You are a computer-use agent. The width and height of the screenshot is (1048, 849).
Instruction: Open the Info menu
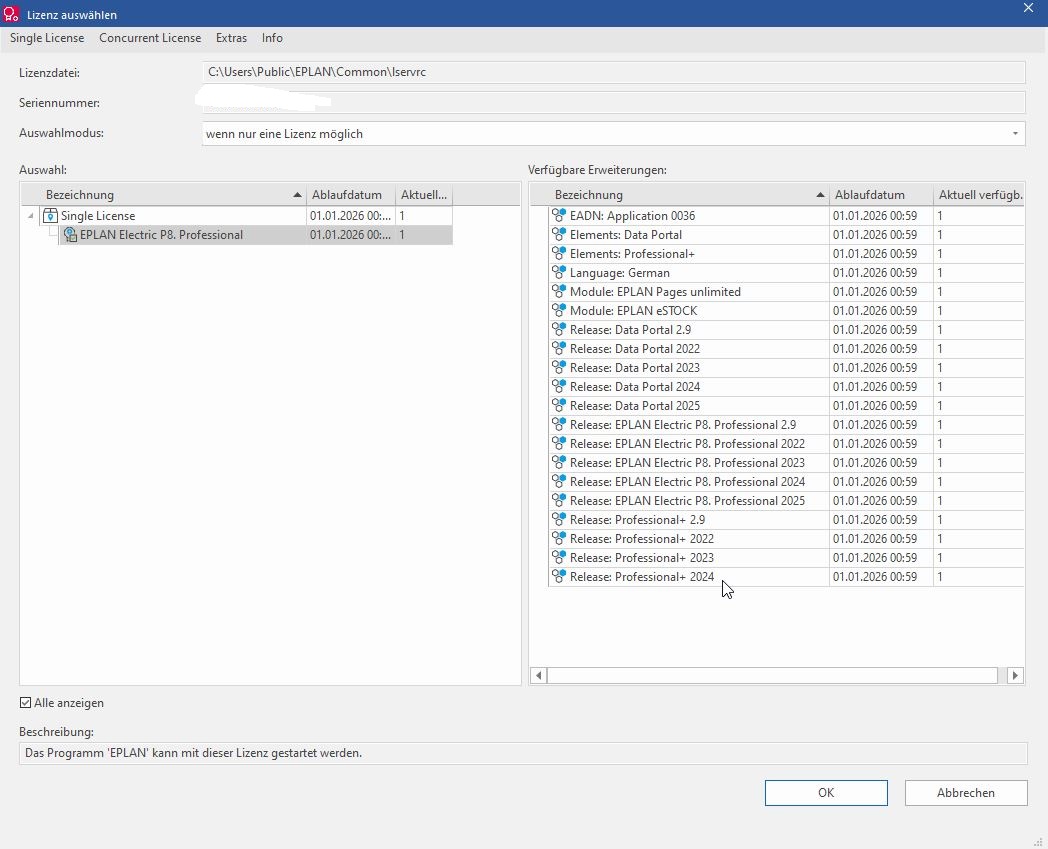click(272, 38)
